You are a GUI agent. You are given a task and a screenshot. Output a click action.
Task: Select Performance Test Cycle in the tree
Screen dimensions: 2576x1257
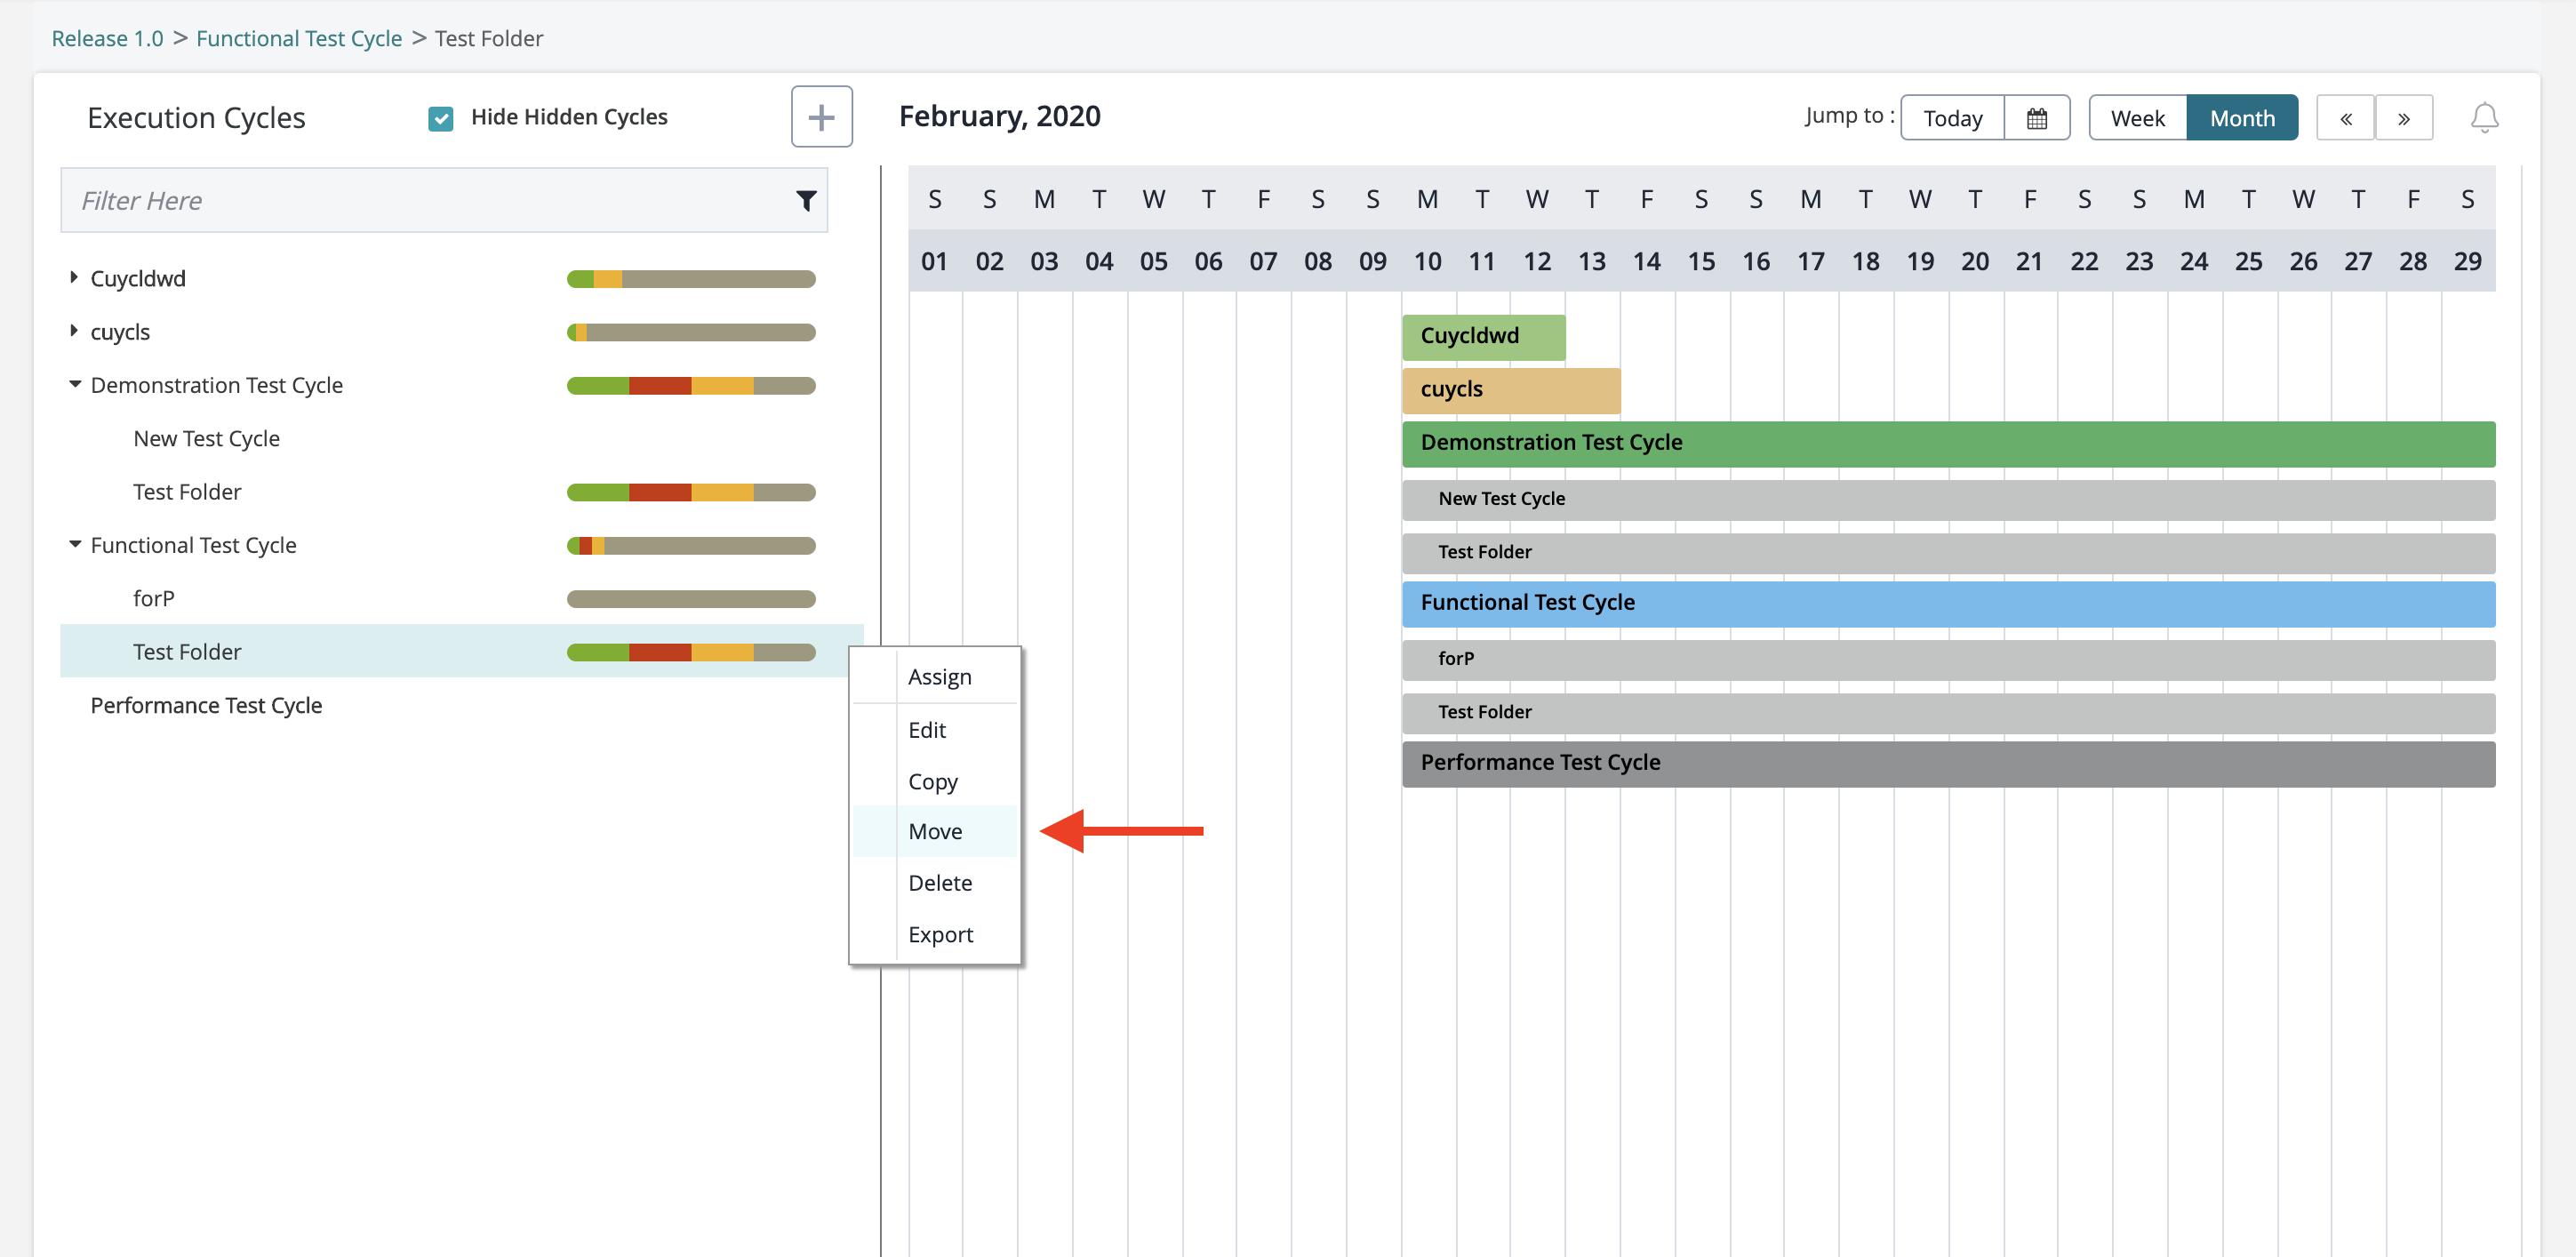[x=206, y=705]
